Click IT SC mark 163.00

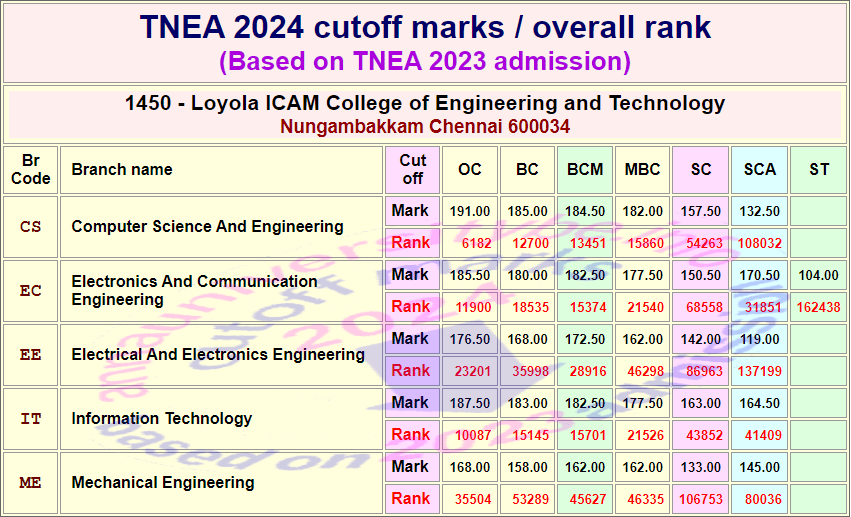[x=701, y=403]
